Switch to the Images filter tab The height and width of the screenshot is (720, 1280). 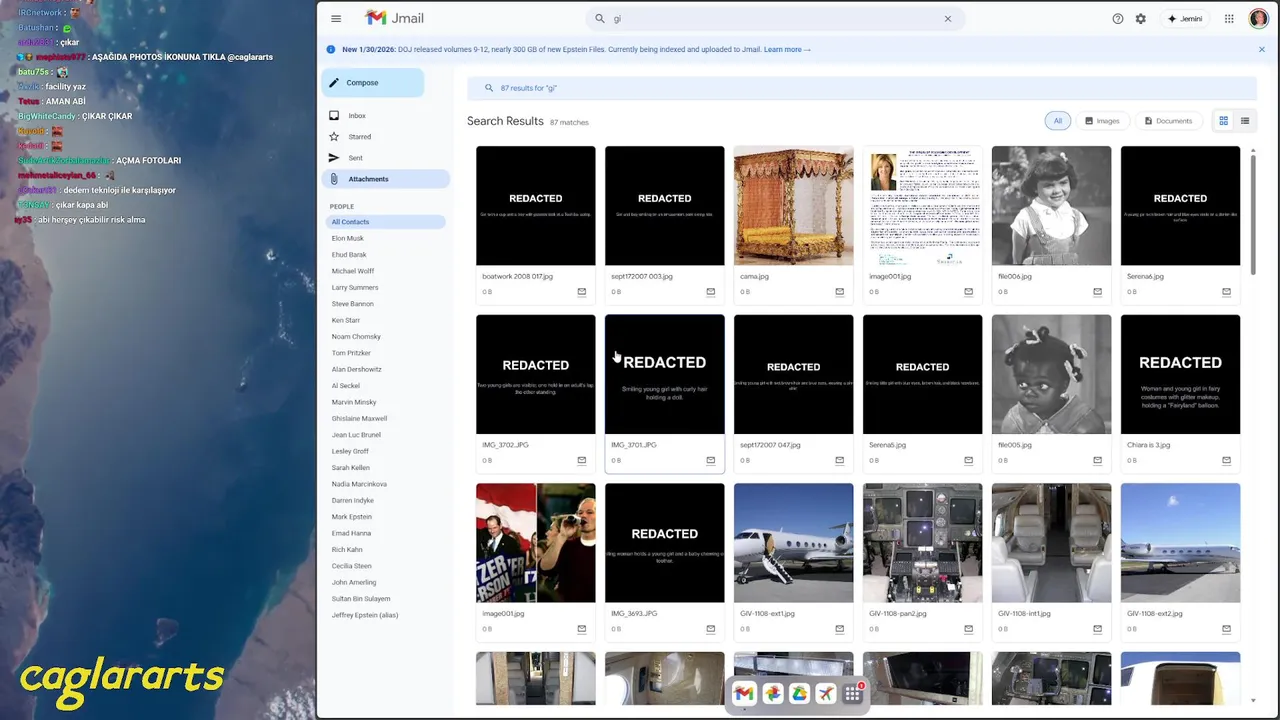click(1102, 121)
